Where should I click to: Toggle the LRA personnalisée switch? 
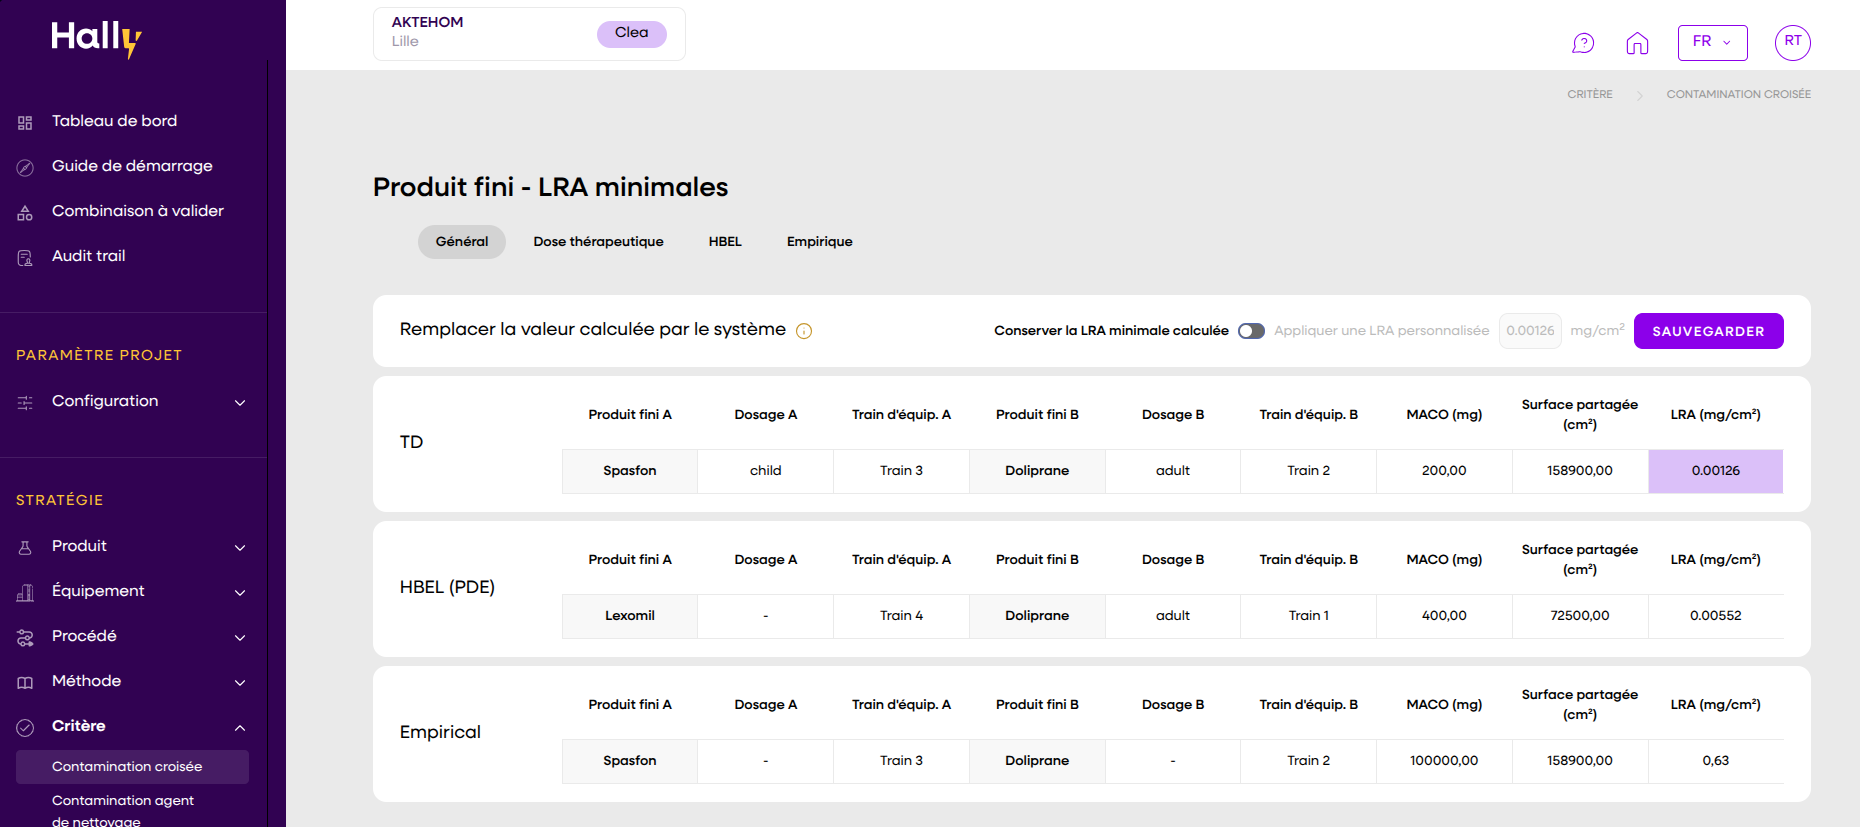click(1251, 331)
